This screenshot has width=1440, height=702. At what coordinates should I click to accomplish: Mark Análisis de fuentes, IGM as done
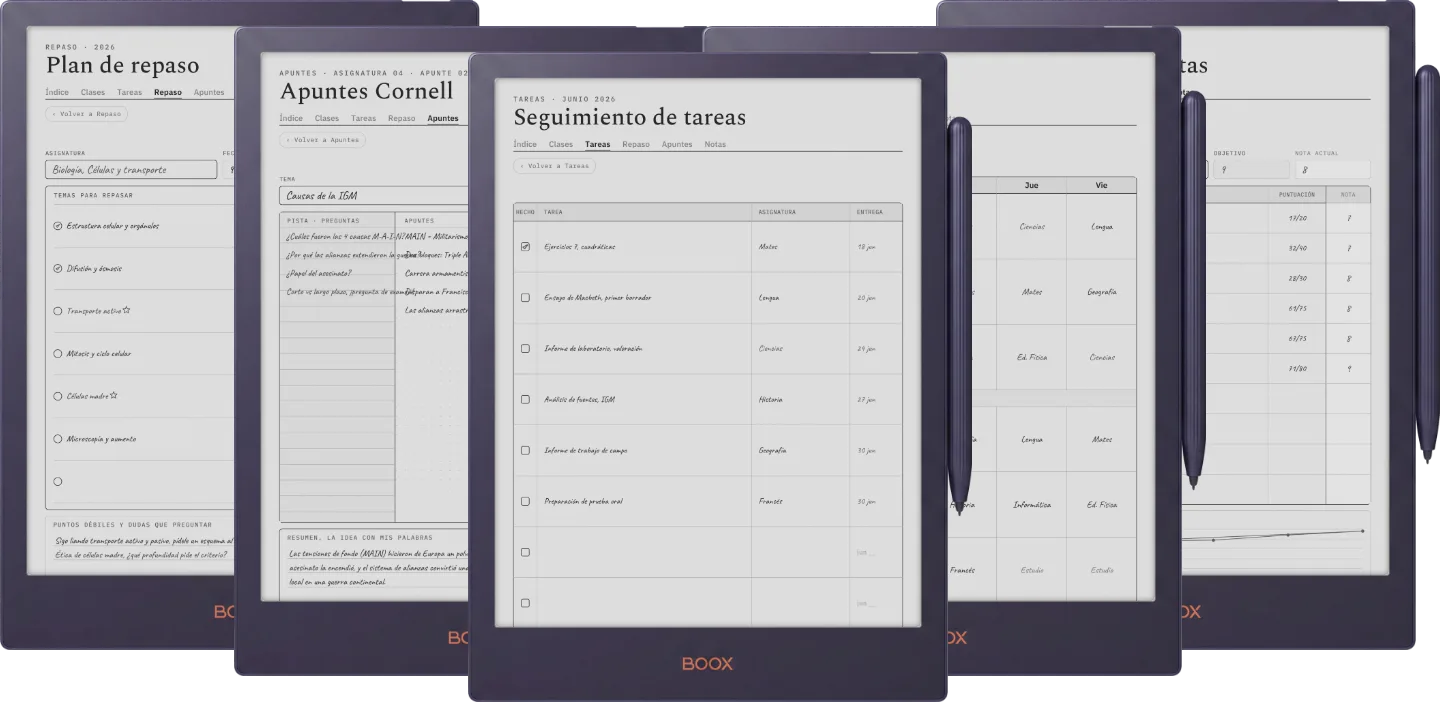tap(525, 399)
